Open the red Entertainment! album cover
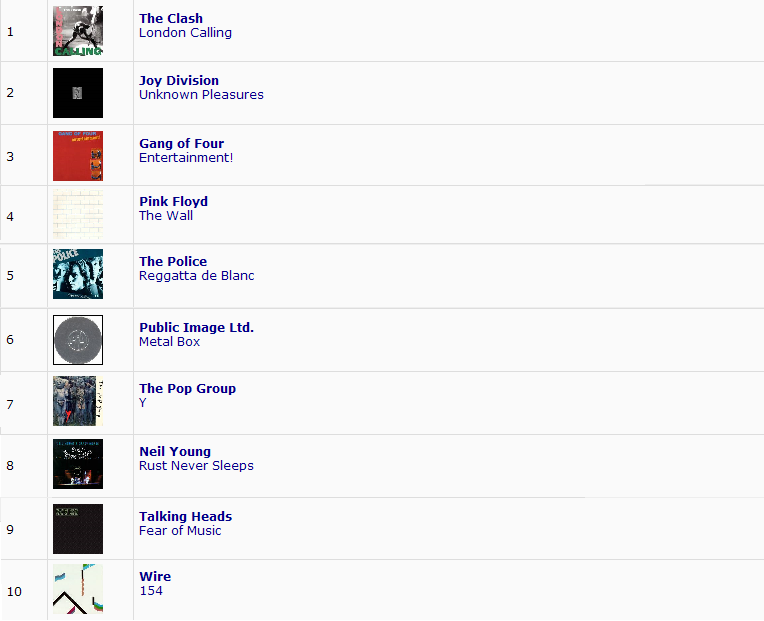764x621 pixels. [x=78, y=156]
